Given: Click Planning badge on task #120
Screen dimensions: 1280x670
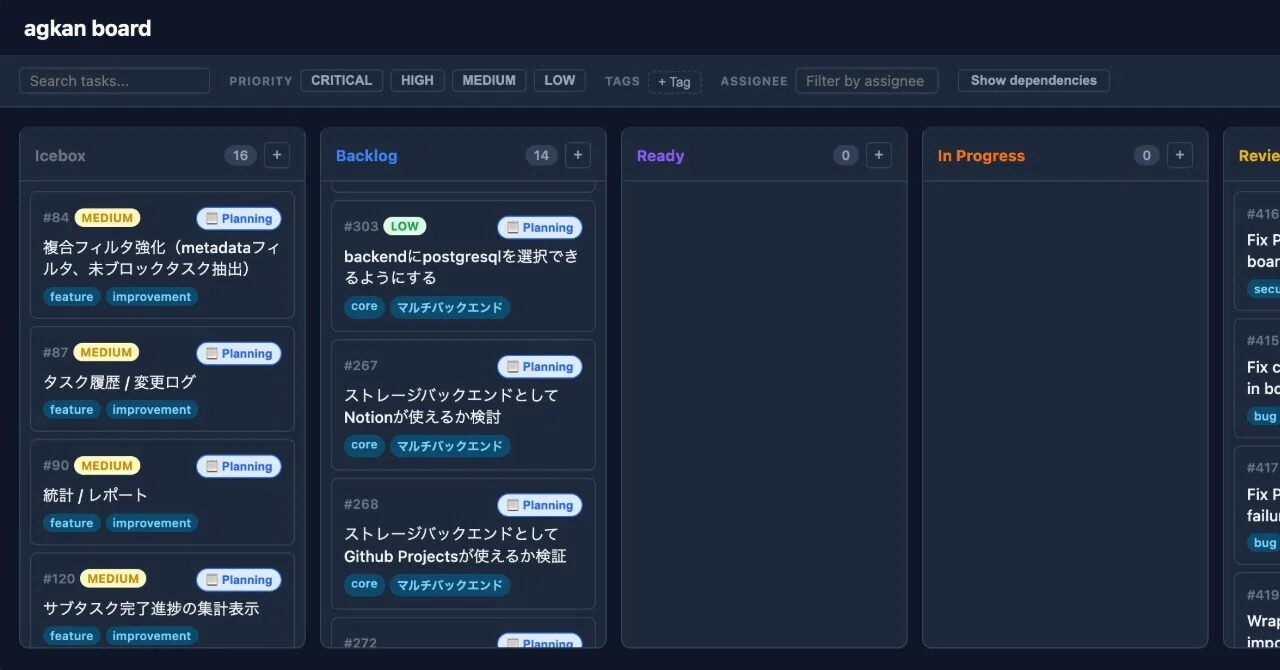Looking at the screenshot, I should pyautogui.click(x=239, y=580).
